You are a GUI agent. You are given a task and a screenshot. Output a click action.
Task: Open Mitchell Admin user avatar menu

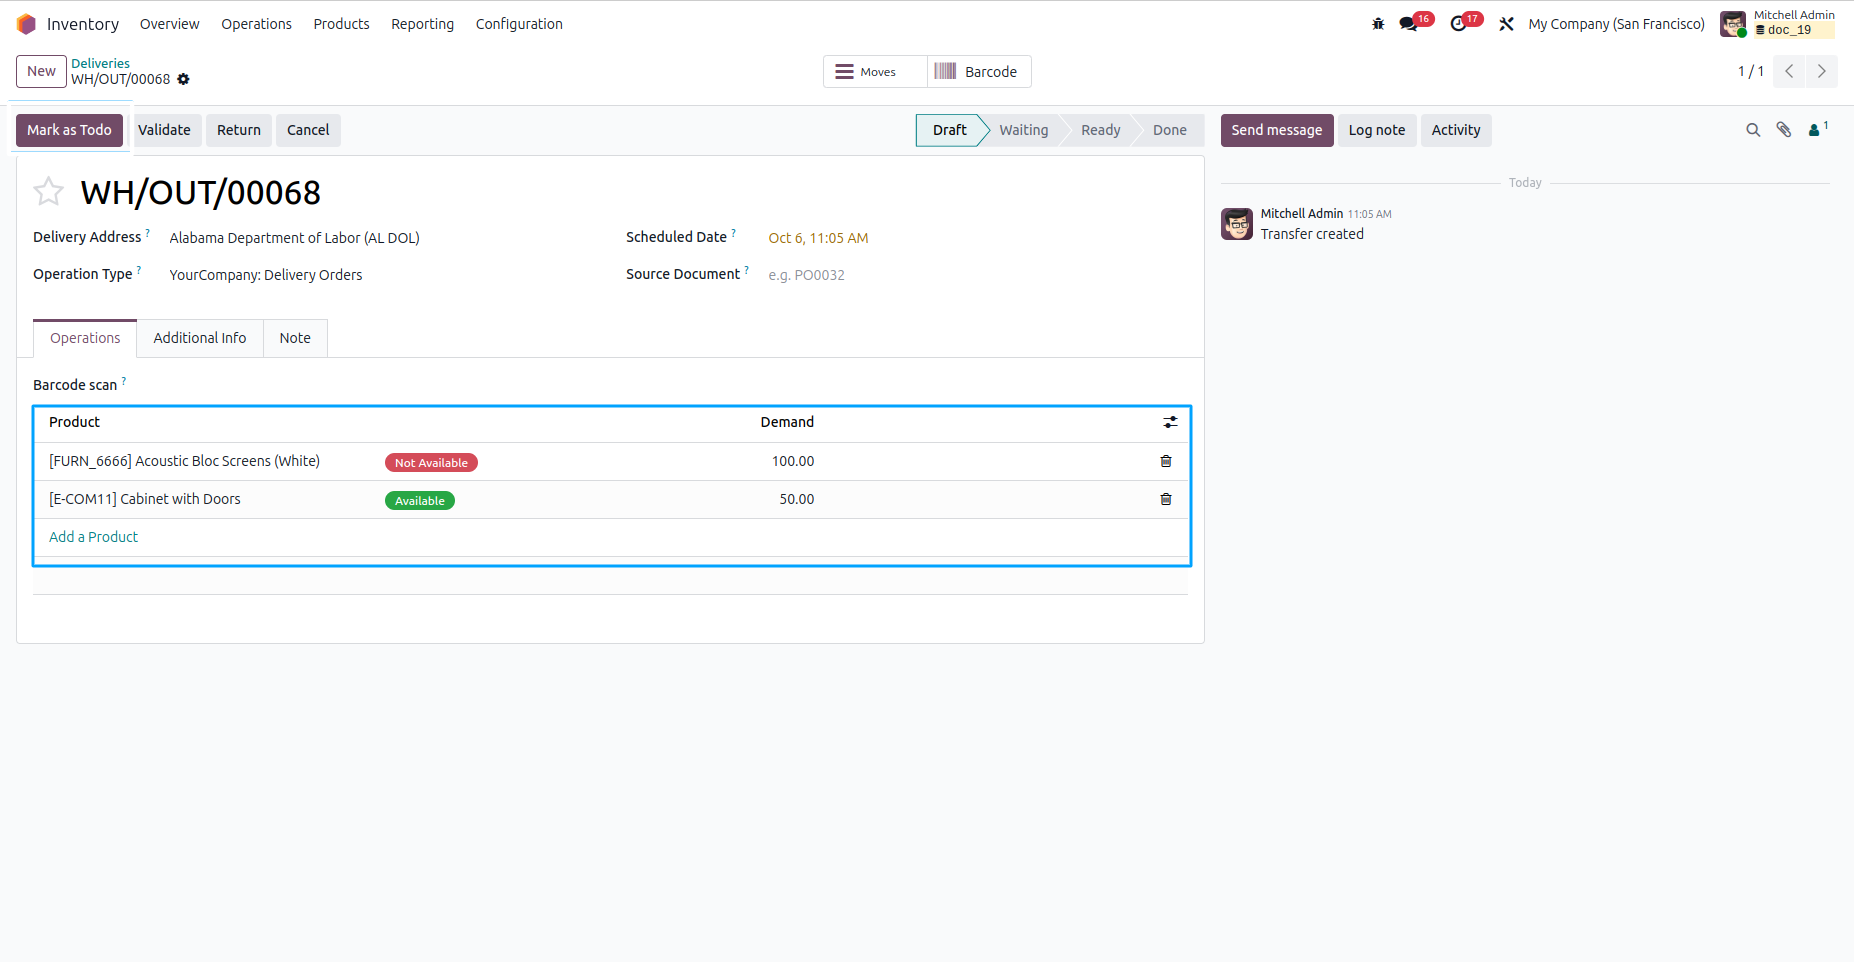coord(1733,24)
